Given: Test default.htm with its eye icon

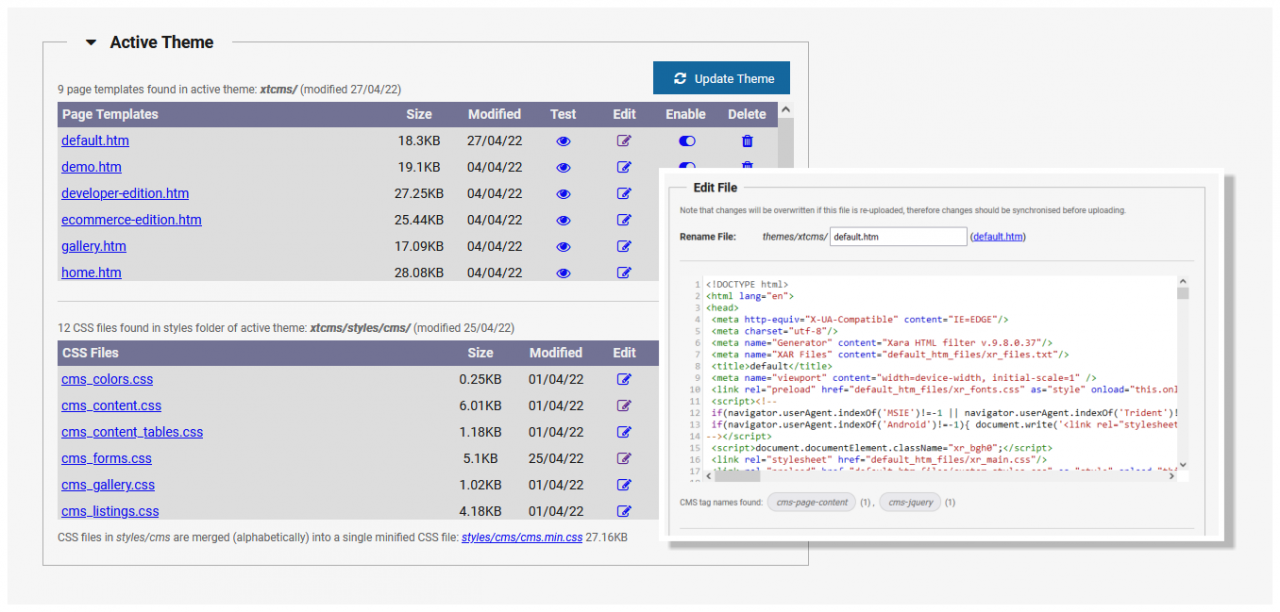Looking at the screenshot, I should tap(563, 141).
